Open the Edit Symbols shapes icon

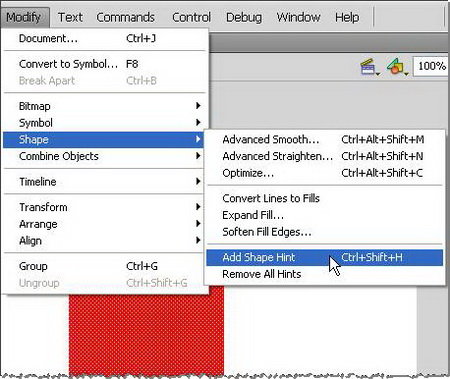tap(397, 67)
